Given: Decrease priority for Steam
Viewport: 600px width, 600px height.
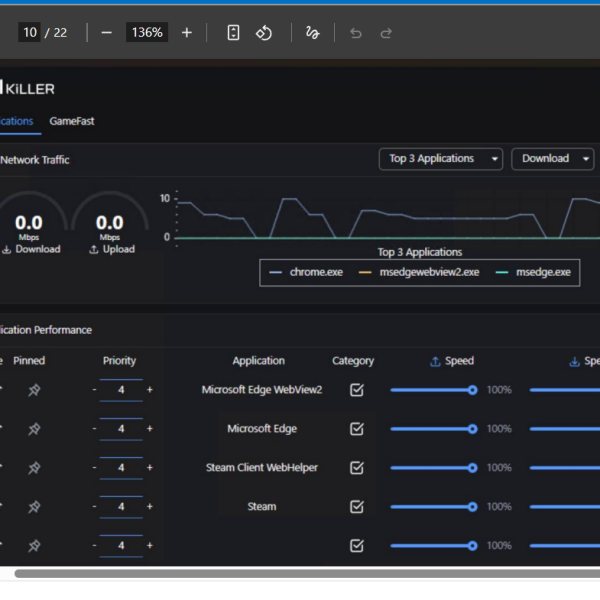Looking at the screenshot, I should pyautogui.click(x=94, y=506).
